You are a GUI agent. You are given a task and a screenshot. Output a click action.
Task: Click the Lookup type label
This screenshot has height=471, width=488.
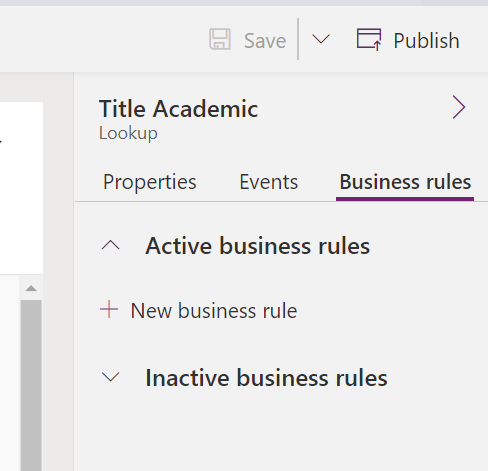point(128,134)
